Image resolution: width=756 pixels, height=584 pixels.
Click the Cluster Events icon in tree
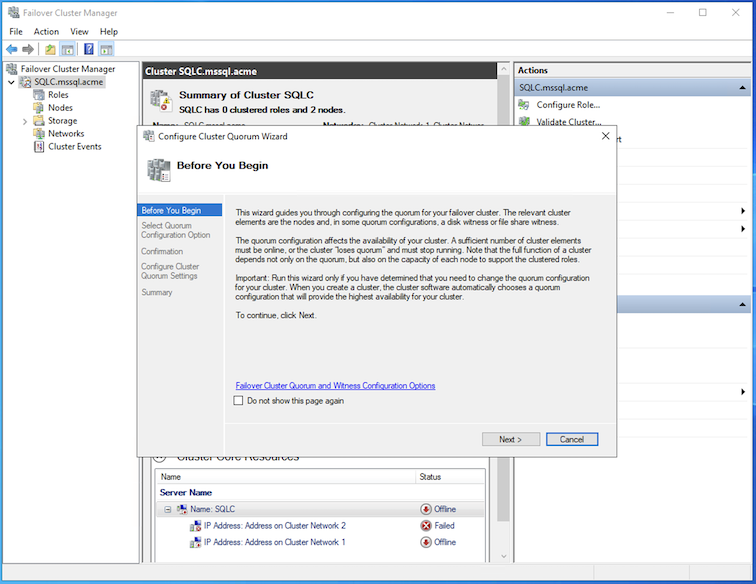tap(39, 147)
